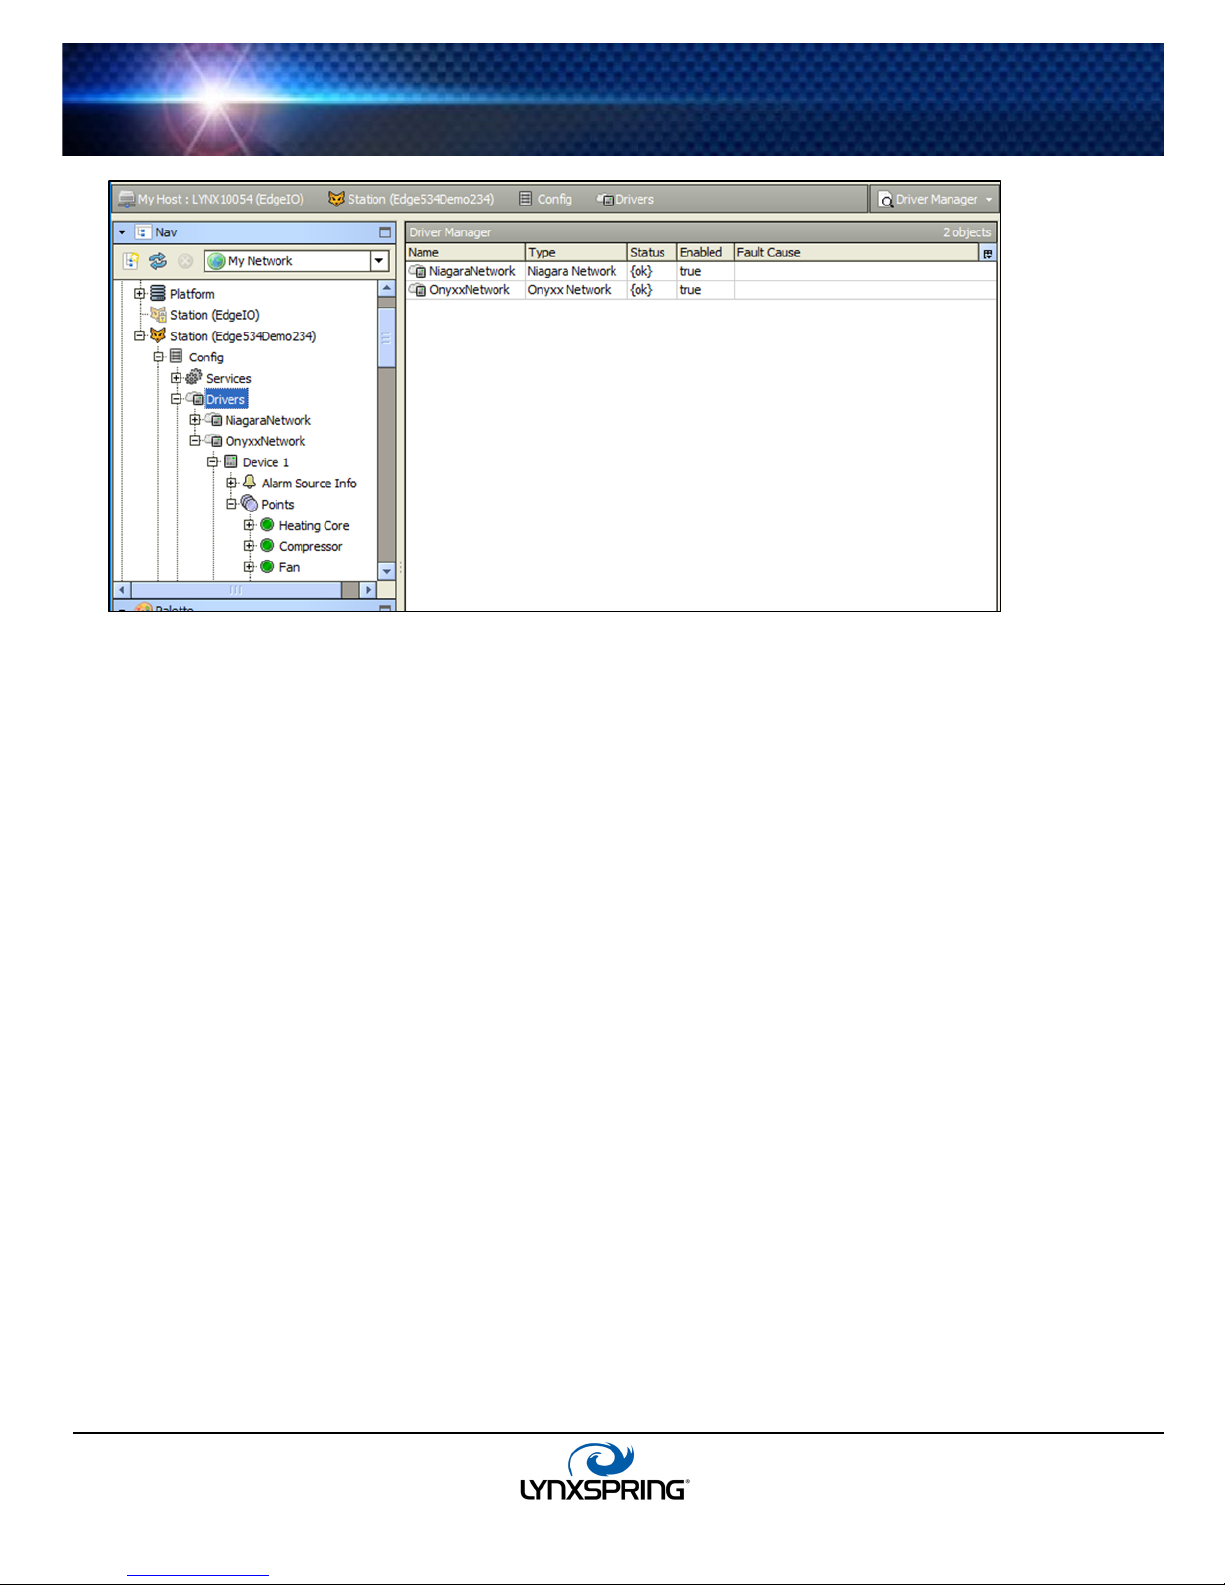
Task: Select My Host breadcrumb in path bar
Action: [x=211, y=200]
